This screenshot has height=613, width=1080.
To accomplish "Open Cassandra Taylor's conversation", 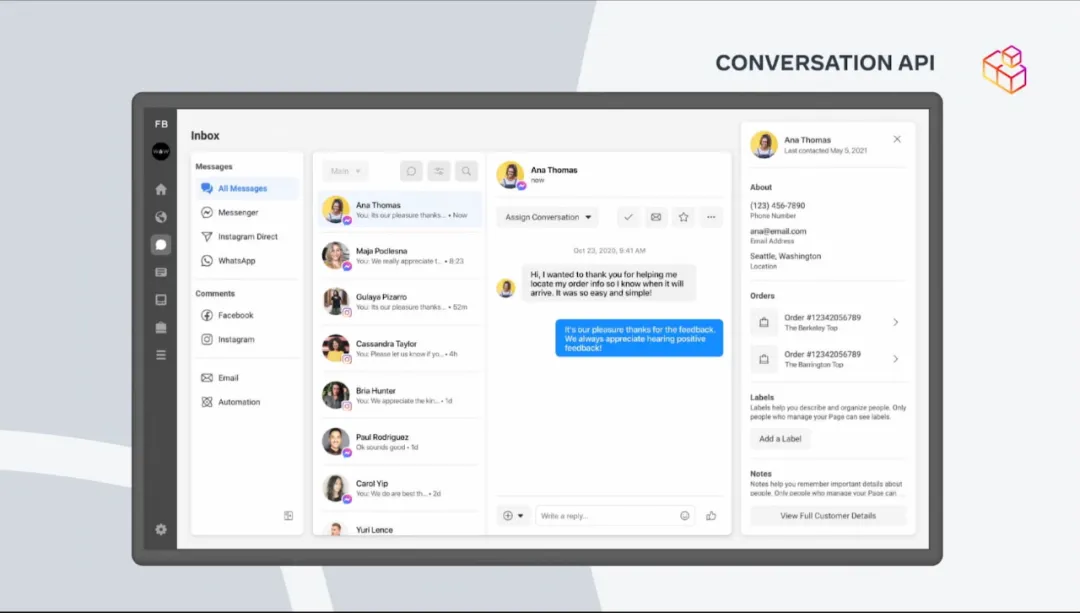I will pos(399,349).
